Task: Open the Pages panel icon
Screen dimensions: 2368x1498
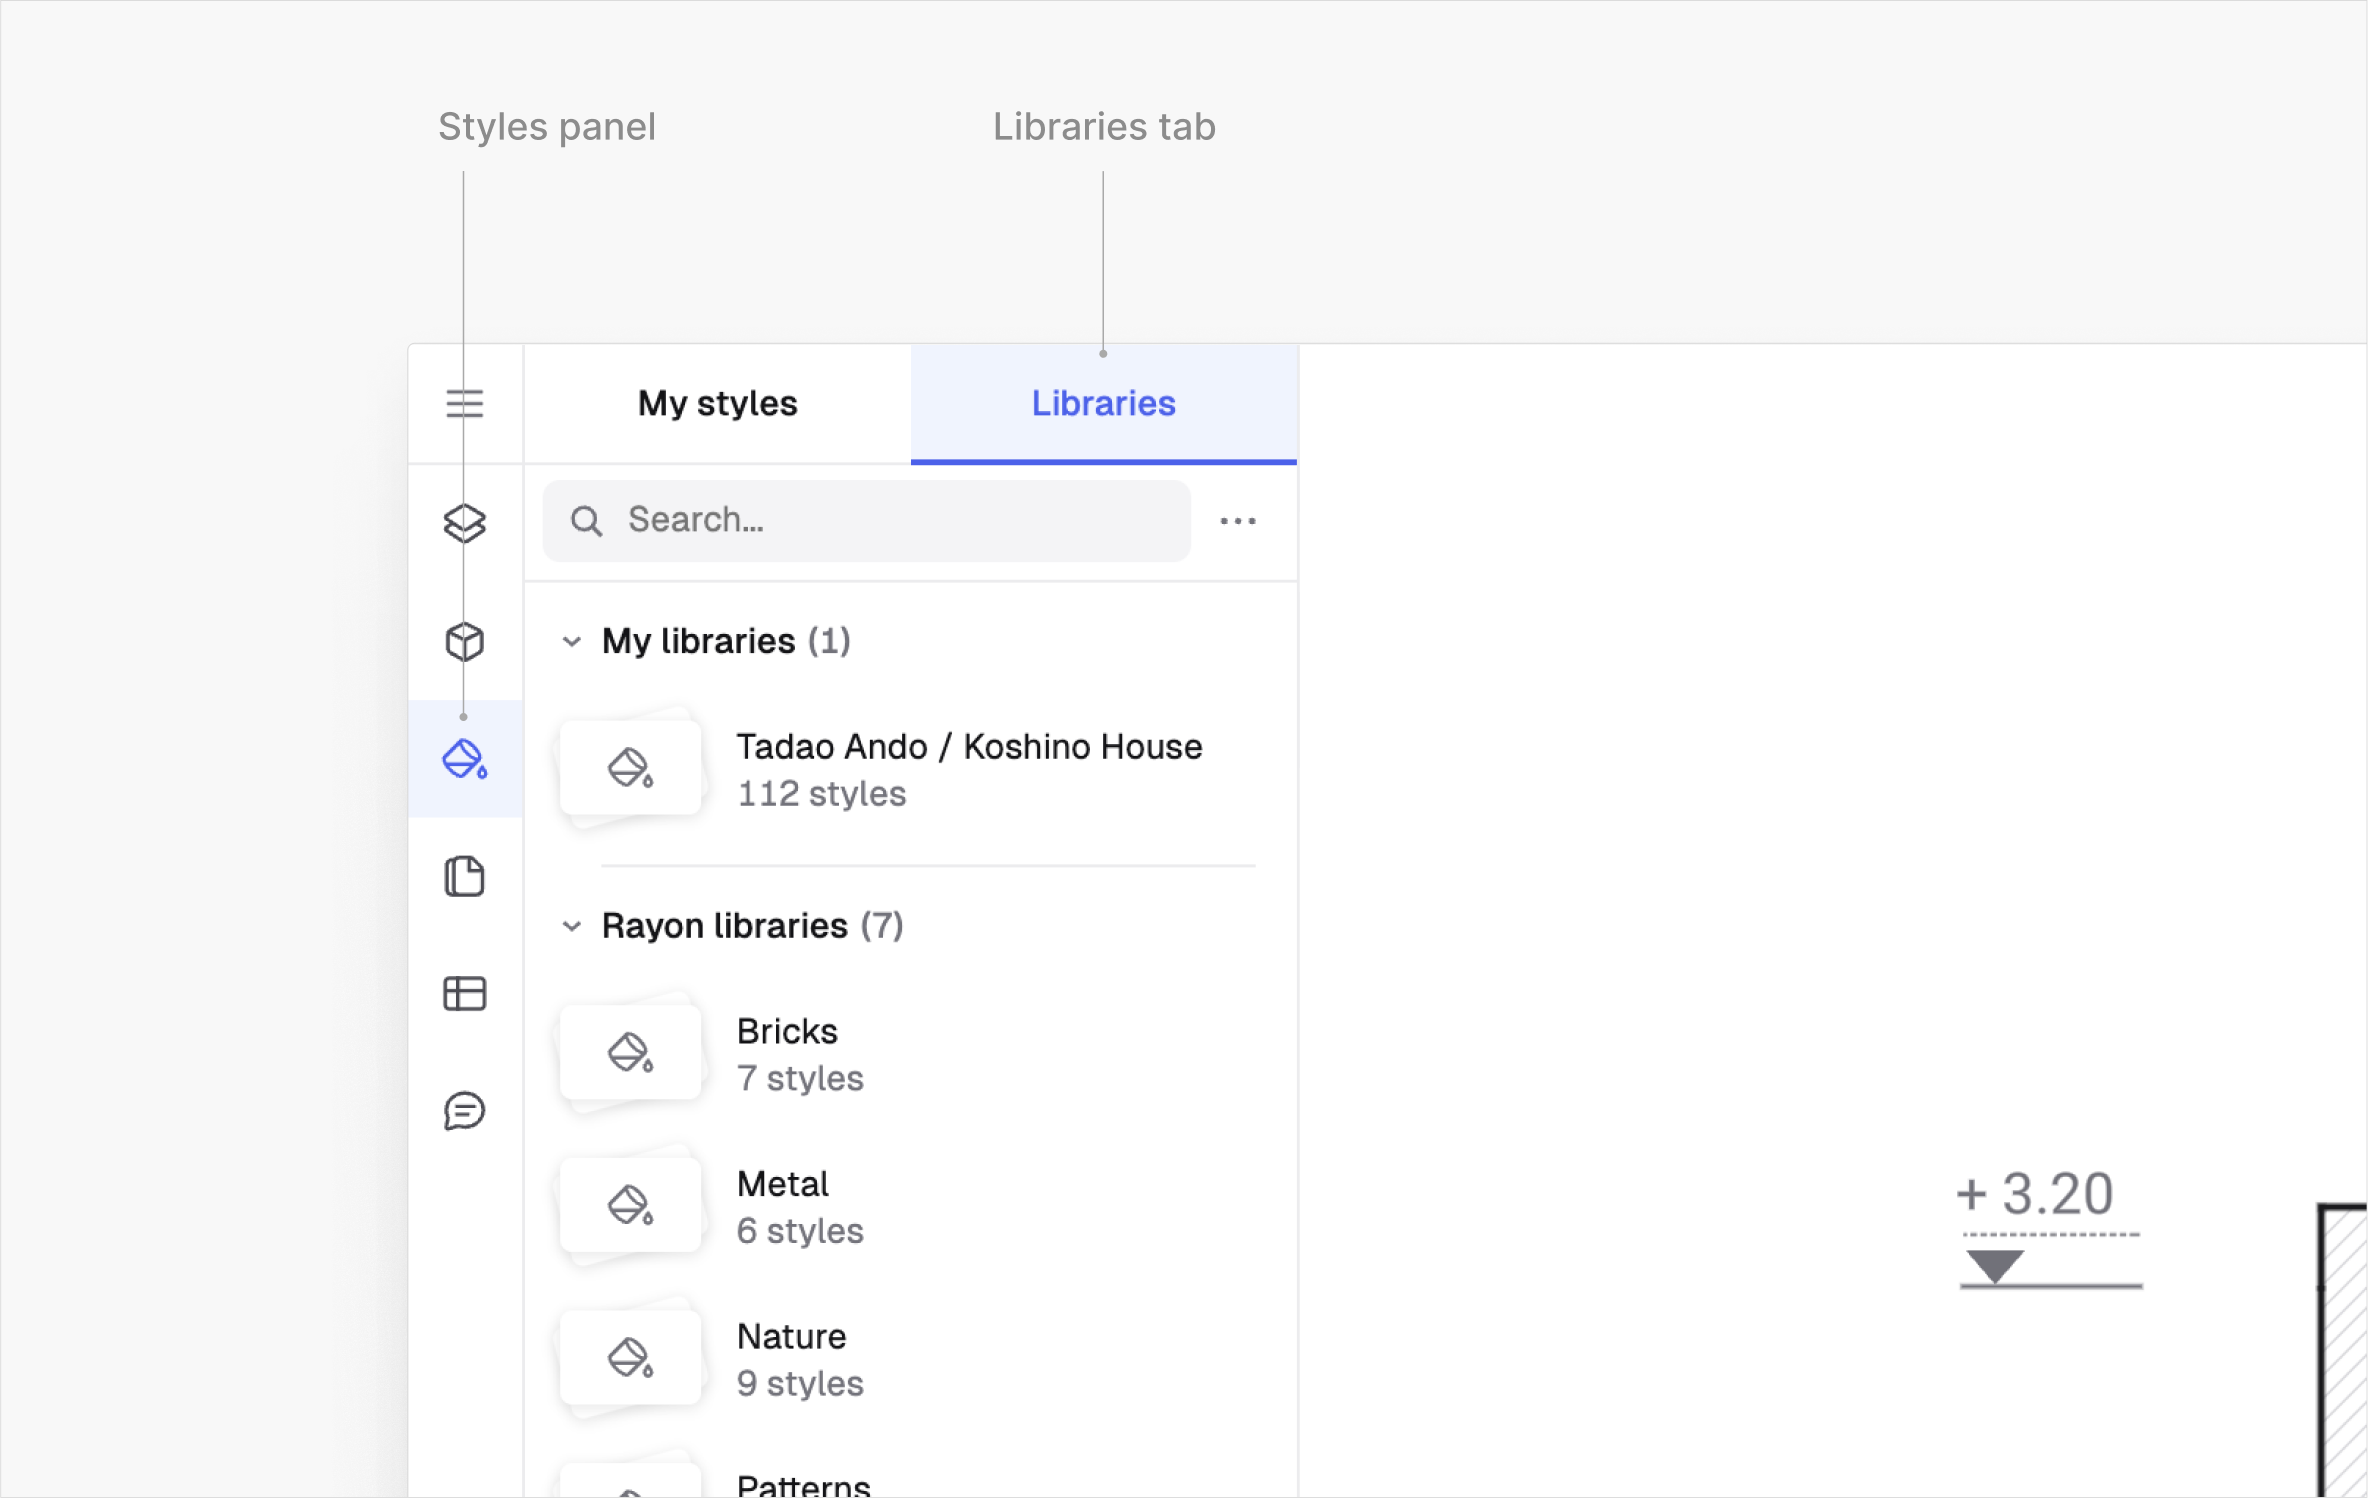Action: pos(464,877)
